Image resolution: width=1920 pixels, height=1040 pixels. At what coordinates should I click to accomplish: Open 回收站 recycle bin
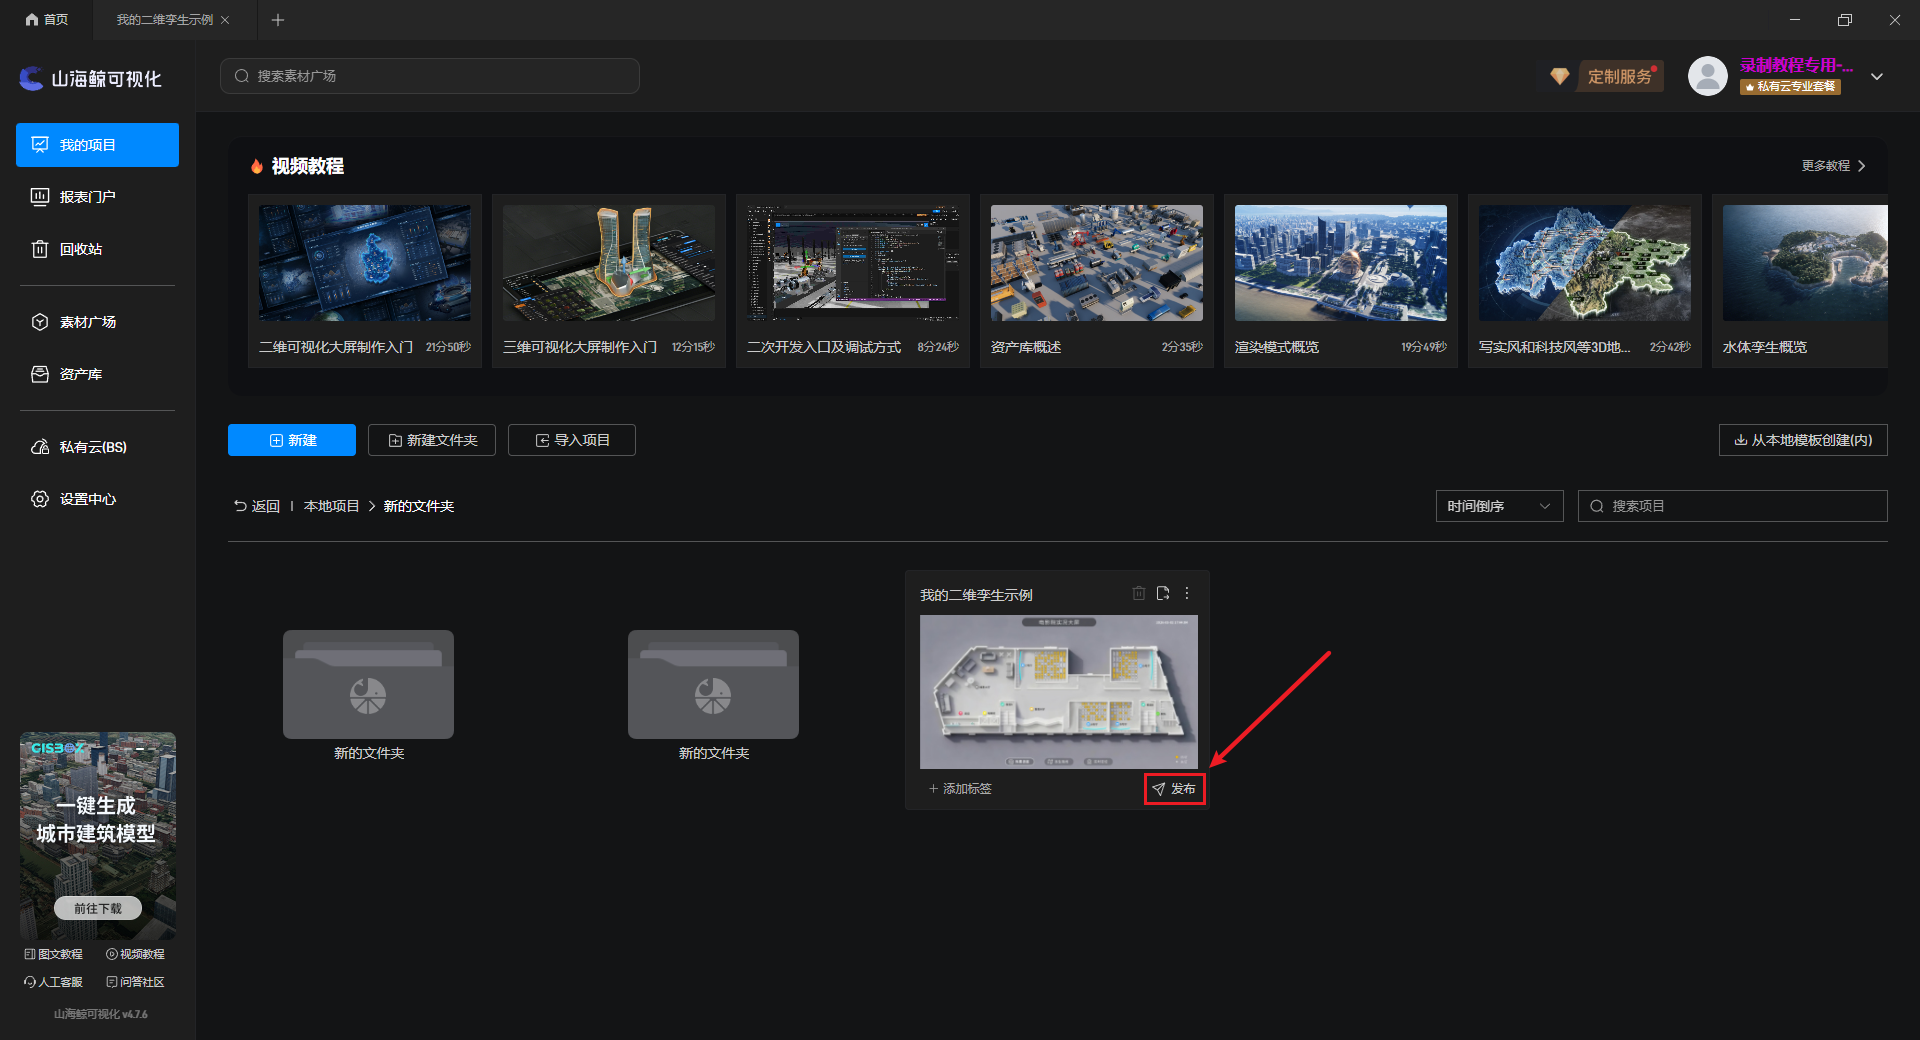[97, 249]
